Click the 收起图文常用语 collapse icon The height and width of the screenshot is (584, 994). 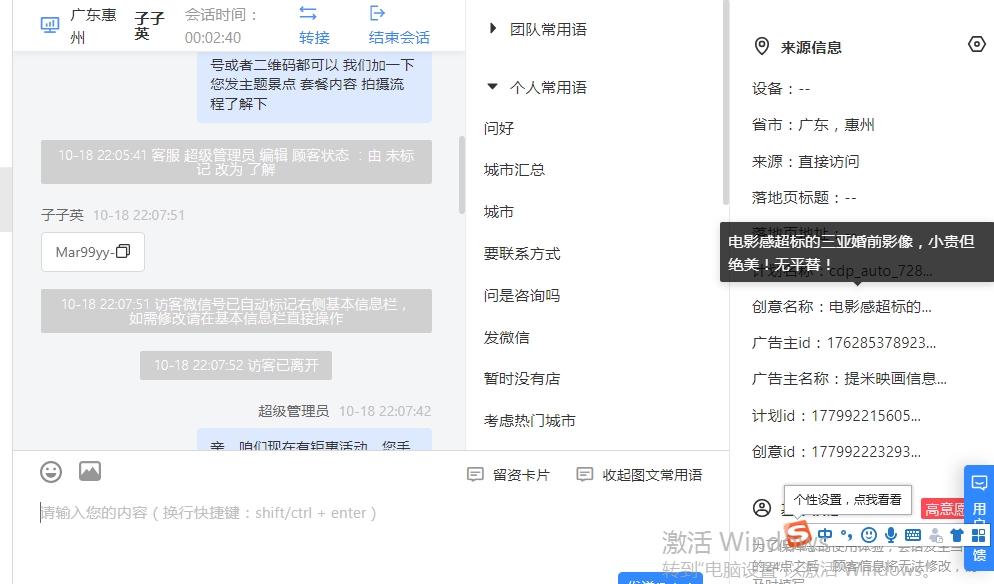[x=584, y=474]
